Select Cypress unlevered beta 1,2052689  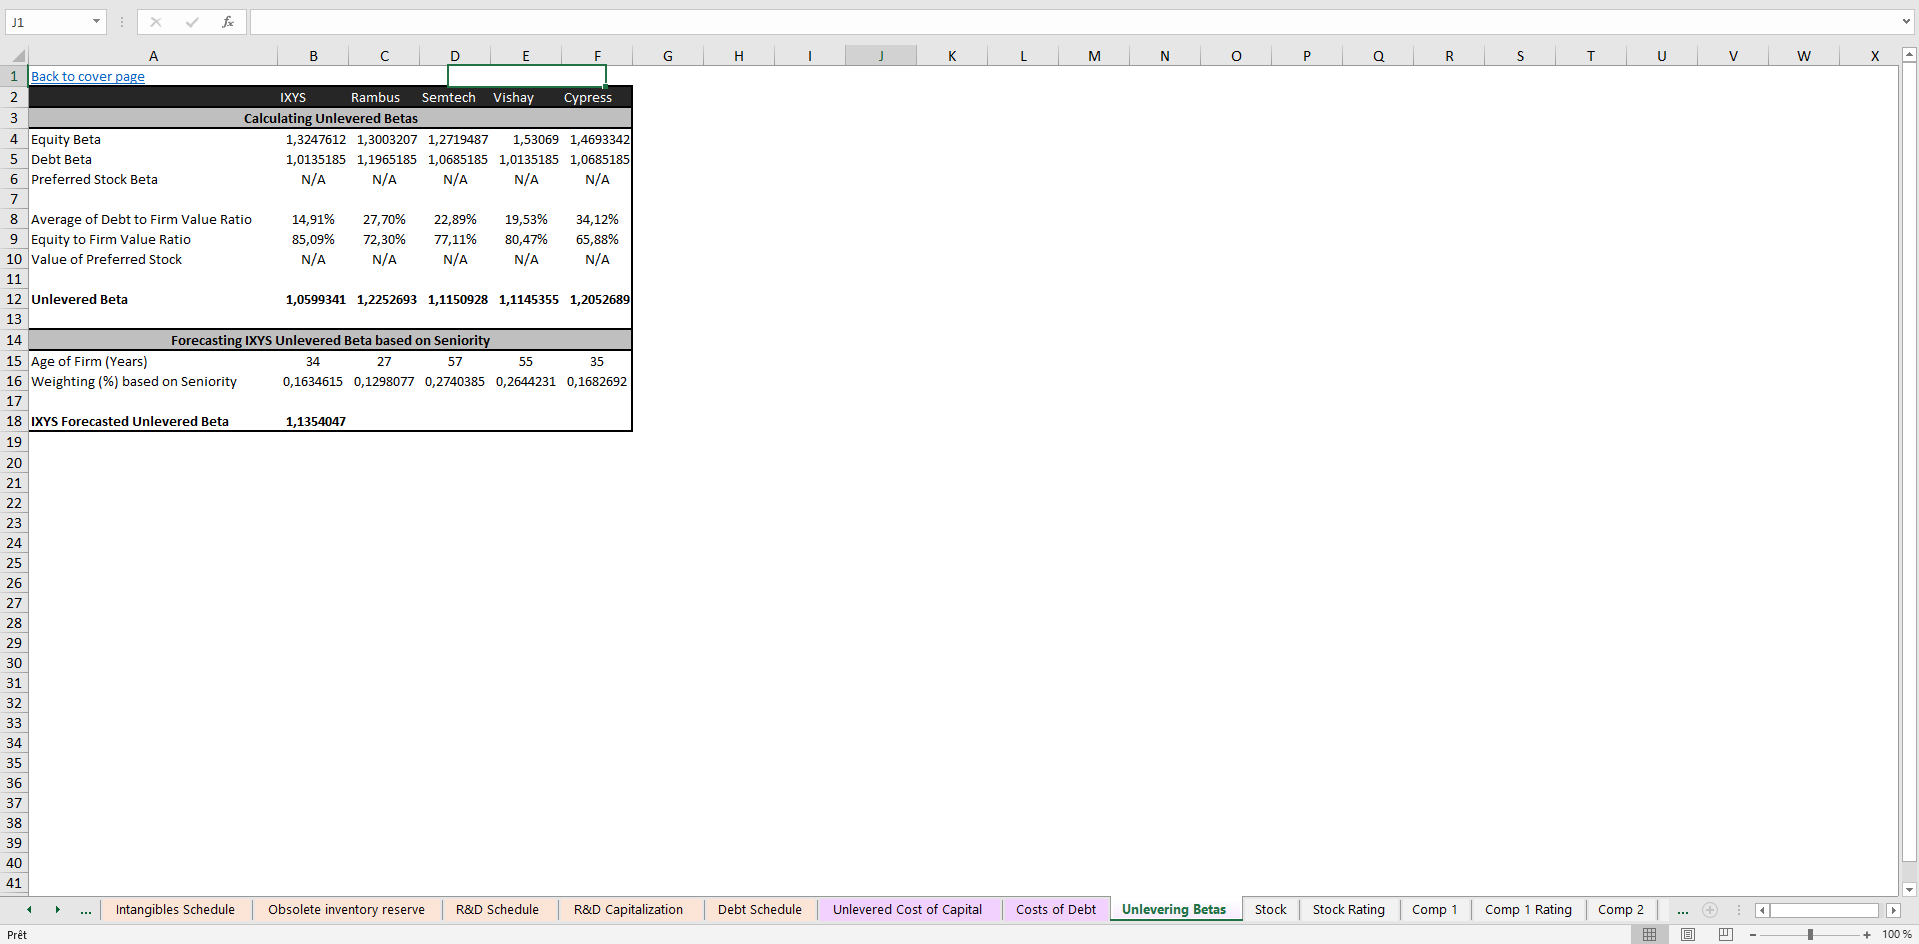[597, 299]
